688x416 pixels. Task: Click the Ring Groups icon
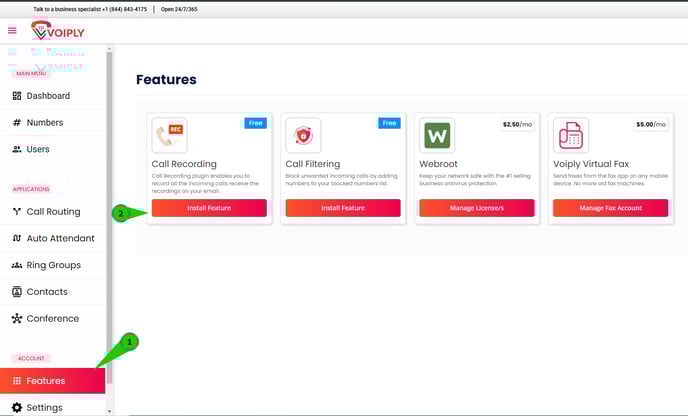(x=17, y=265)
